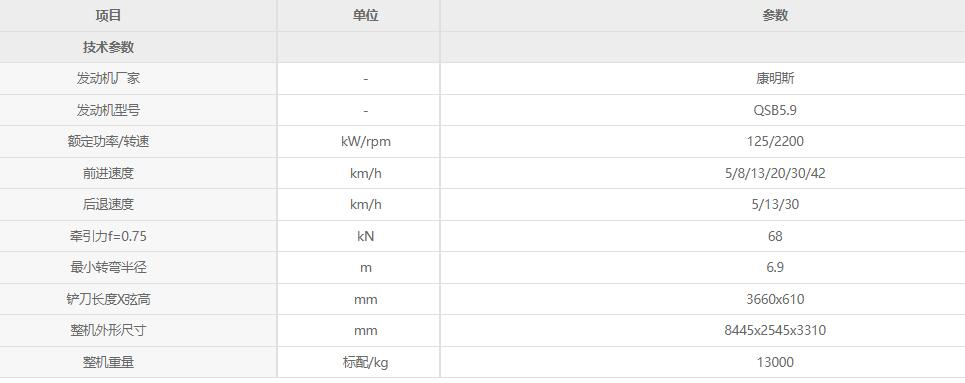Screen dimensions: 965x383
Task: Select the kW/rpm unit cell
Action: click(x=366, y=142)
